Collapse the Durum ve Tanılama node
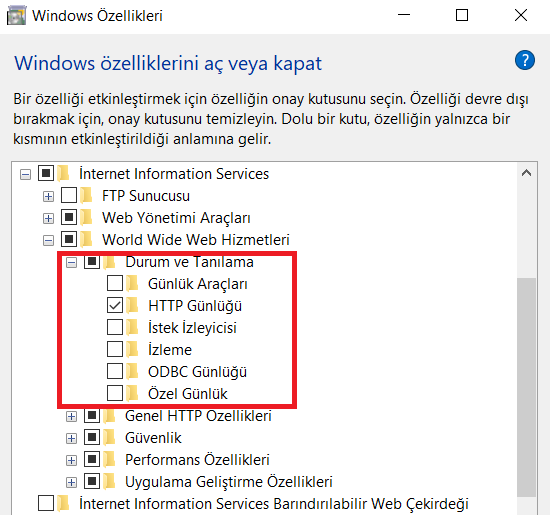 [71, 262]
